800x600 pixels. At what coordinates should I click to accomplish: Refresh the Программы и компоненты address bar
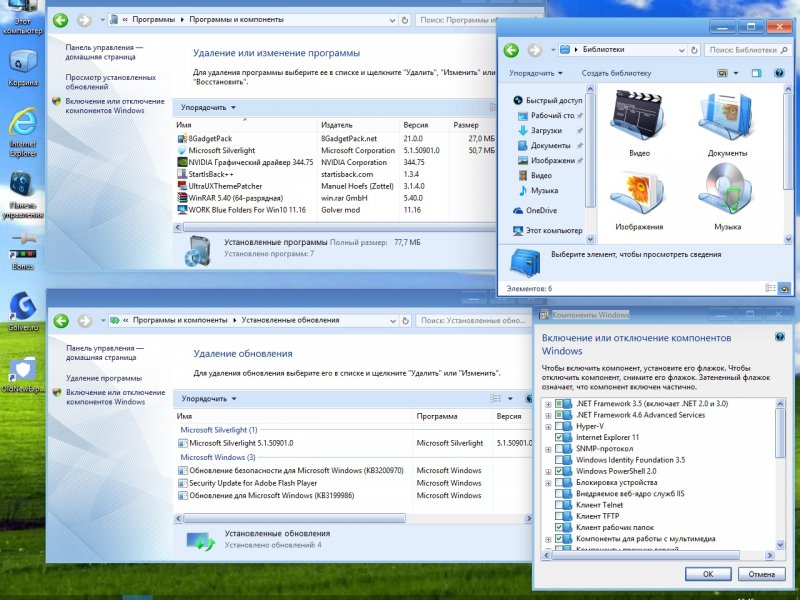405,20
